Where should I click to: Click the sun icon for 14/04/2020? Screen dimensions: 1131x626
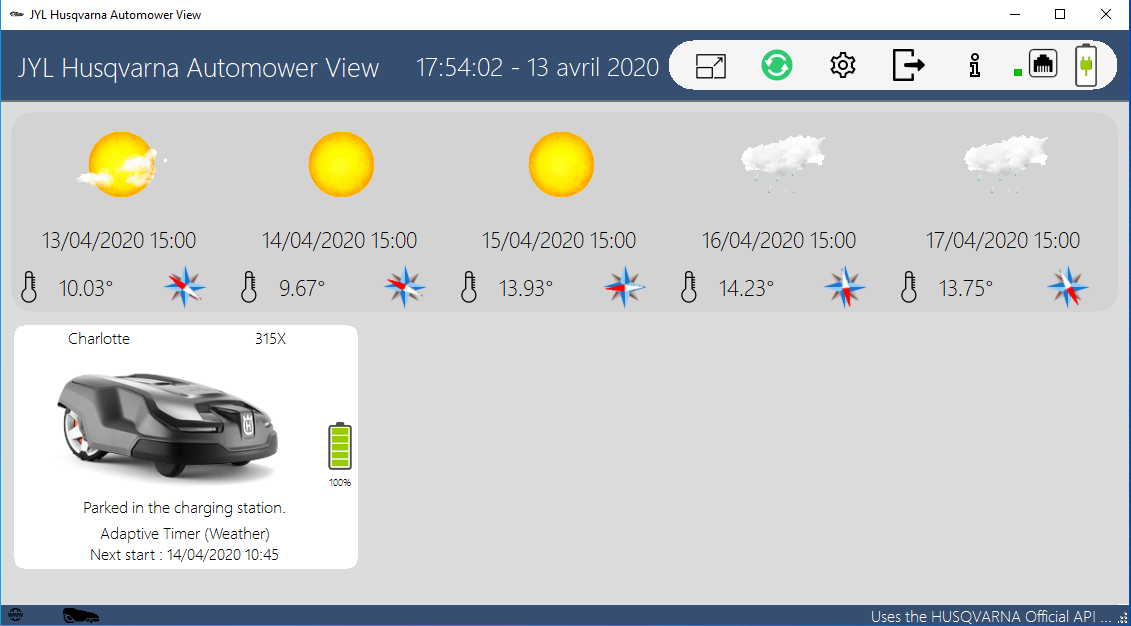point(341,164)
